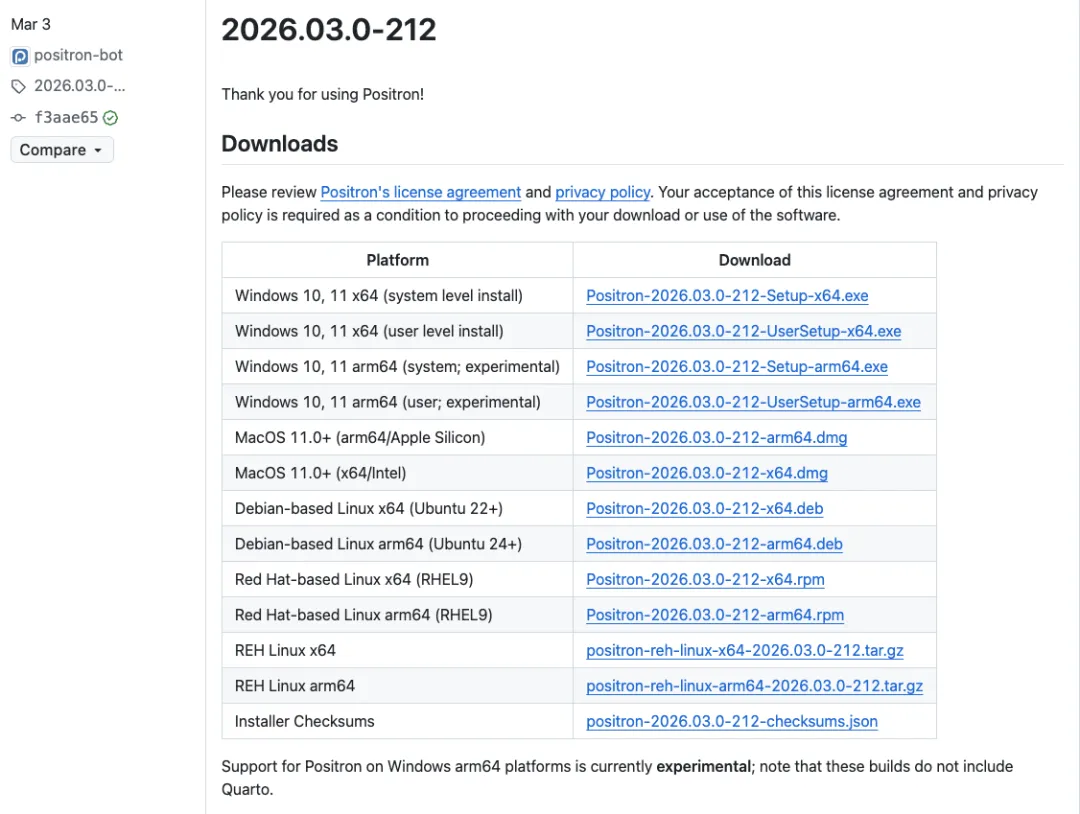Open the truncated 2026.03.0-... tag link
The width and height of the screenshot is (1080, 814).
tap(80, 86)
